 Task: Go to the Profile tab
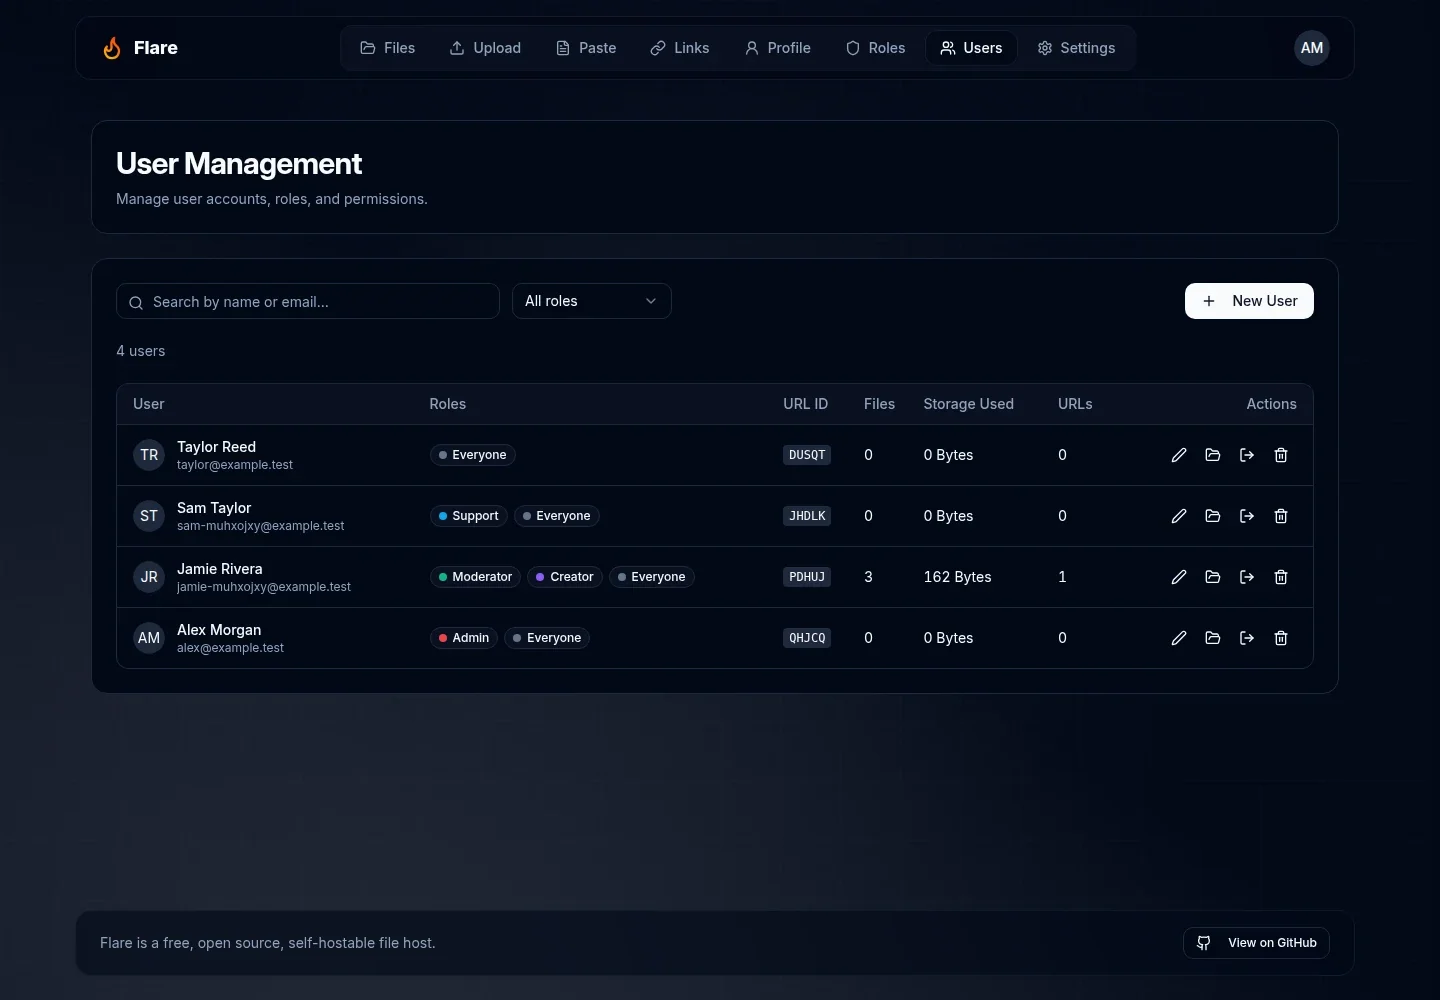point(778,48)
